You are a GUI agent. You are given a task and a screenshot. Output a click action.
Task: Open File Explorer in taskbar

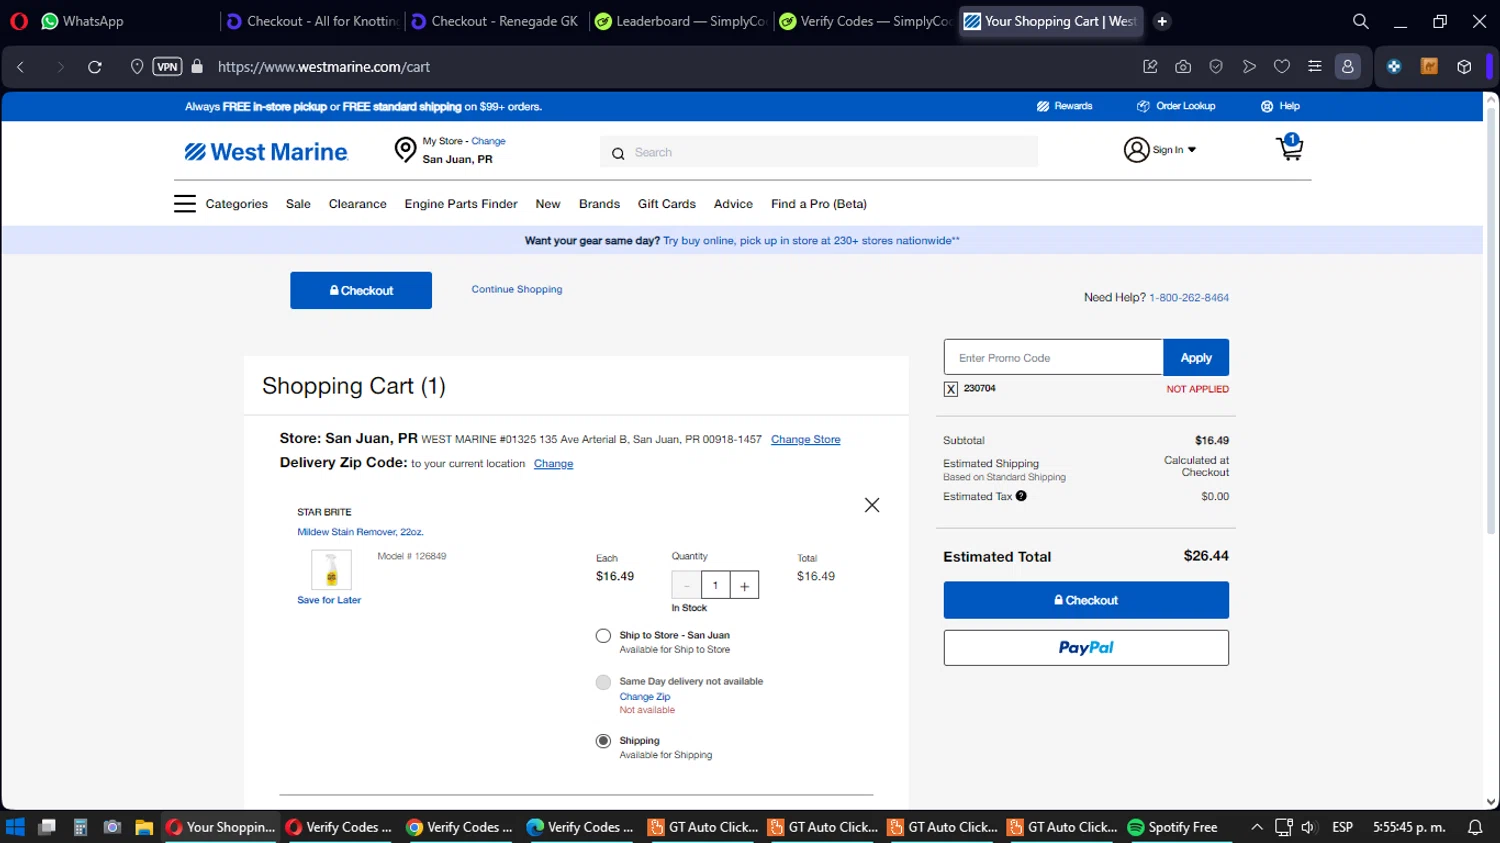pyautogui.click(x=144, y=827)
